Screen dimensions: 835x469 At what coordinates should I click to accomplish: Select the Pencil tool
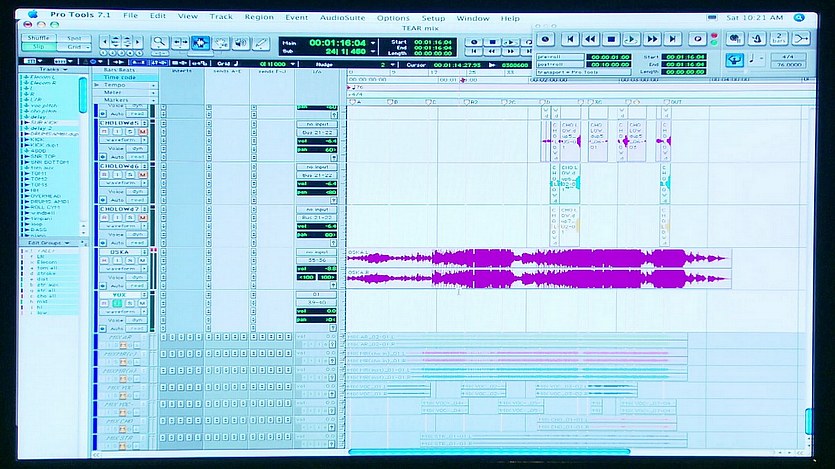261,43
